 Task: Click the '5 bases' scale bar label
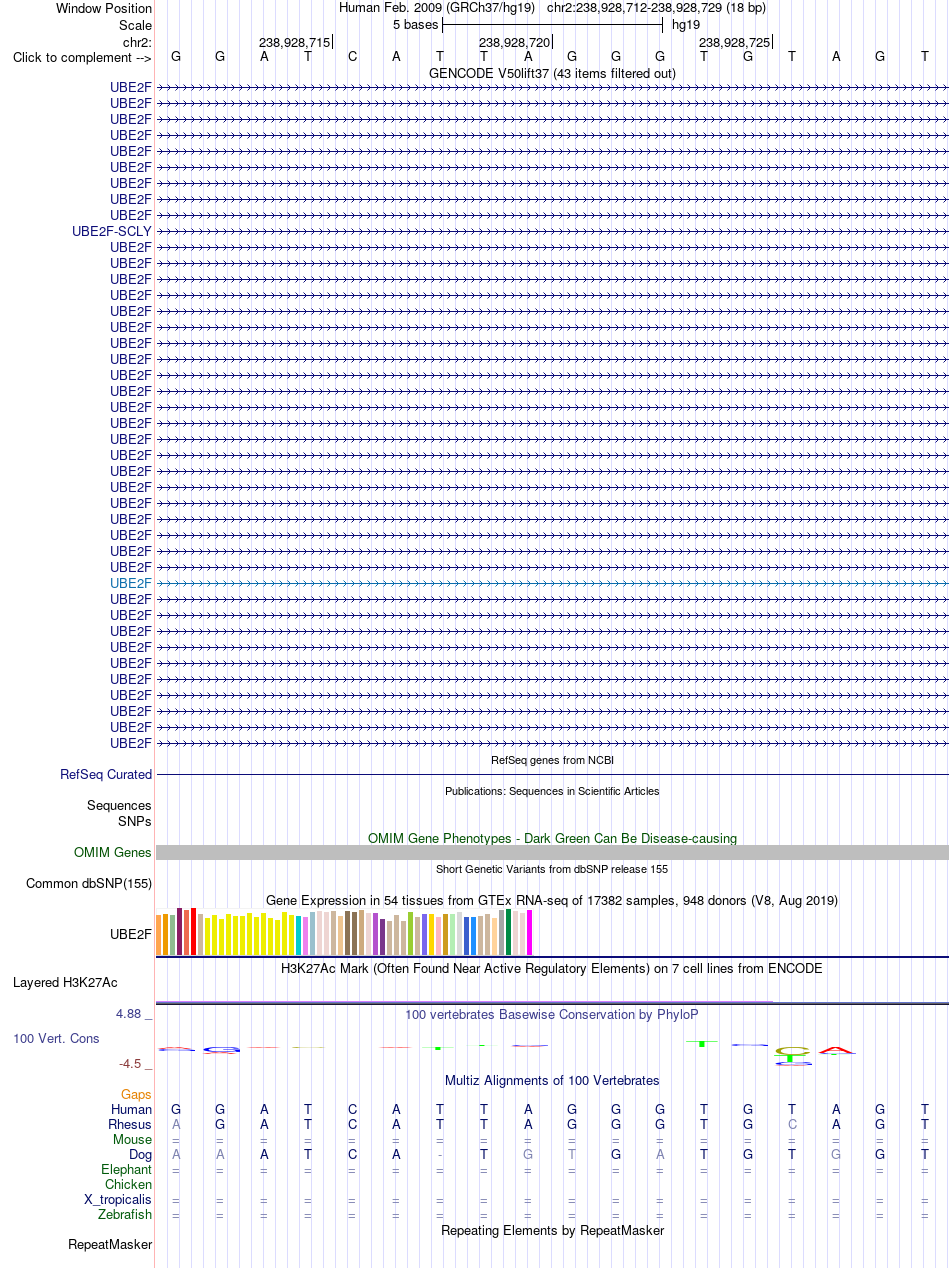(x=415, y=24)
